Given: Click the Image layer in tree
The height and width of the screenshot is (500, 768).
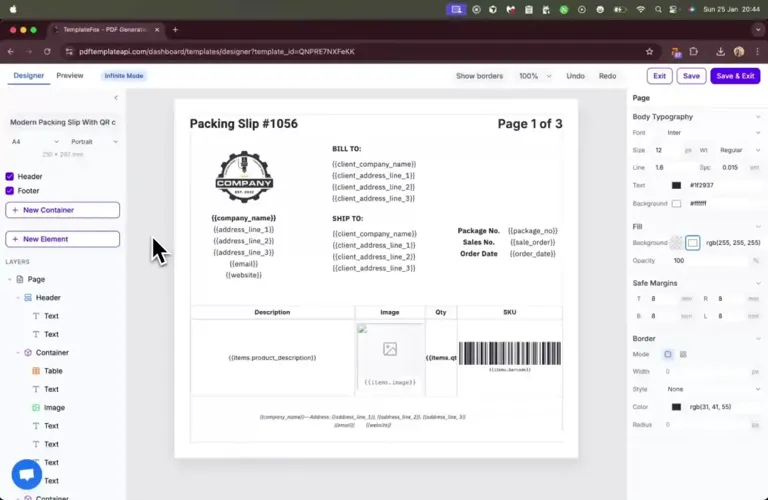Looking at the screenshot, I should (53, 408).
